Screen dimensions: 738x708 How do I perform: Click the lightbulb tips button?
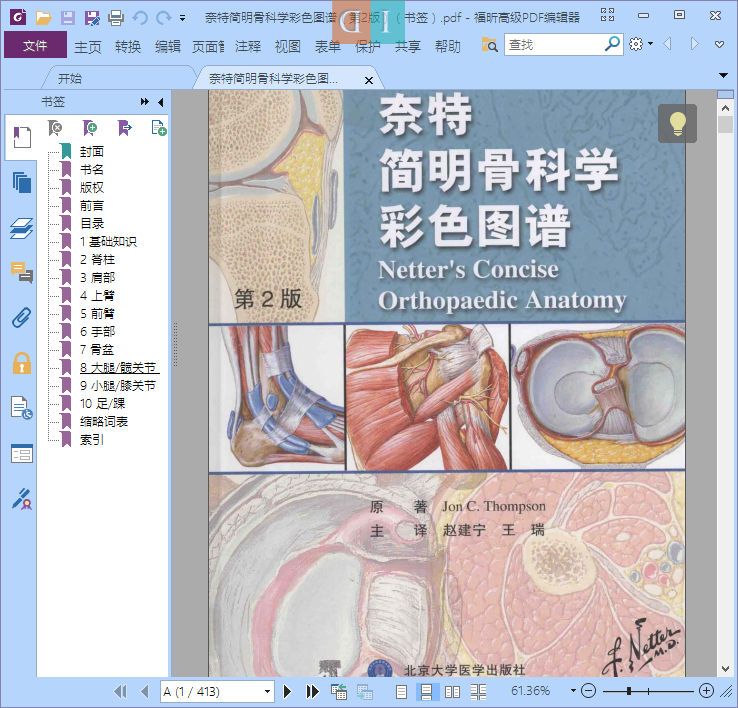tap(677, 123)
